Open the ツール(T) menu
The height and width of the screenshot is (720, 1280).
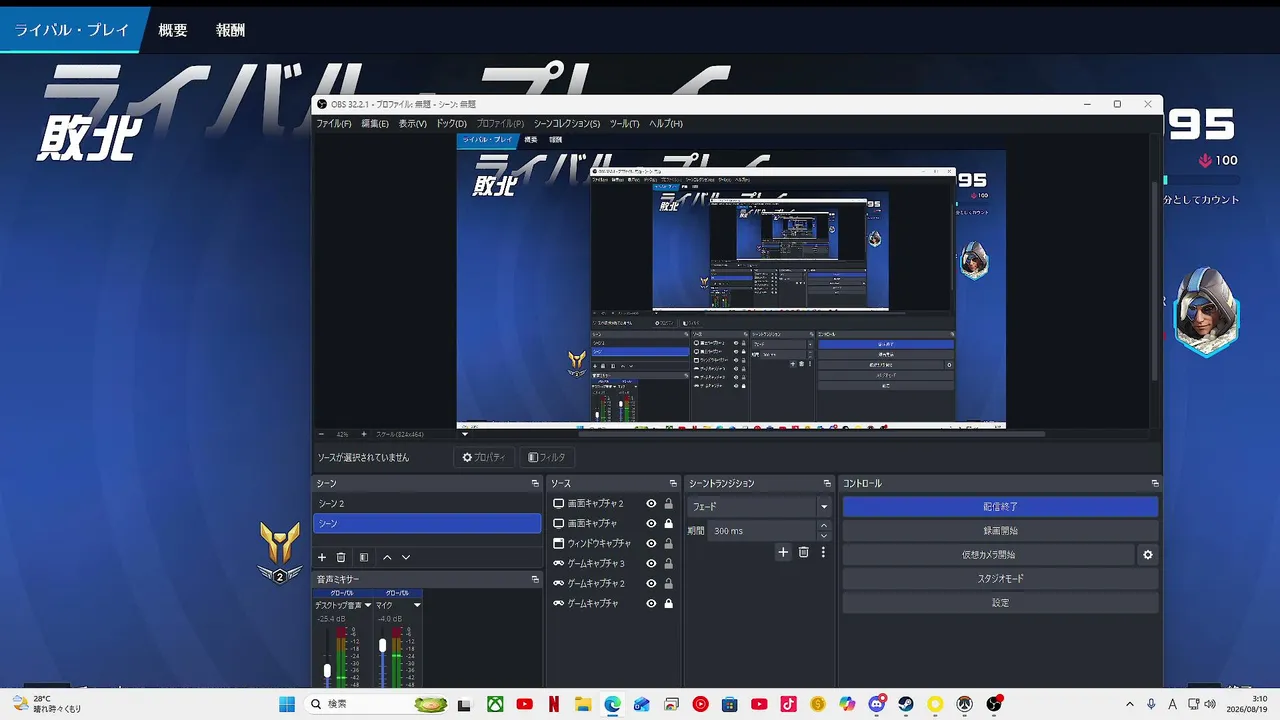point(624,124)
